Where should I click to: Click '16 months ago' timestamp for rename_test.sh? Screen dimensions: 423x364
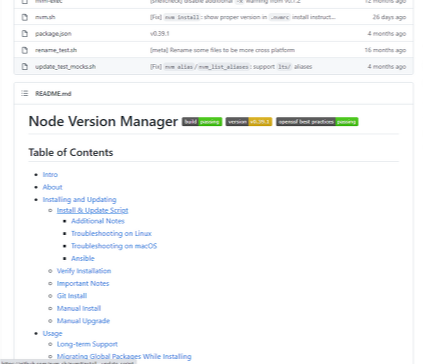click(x=385, y=50)
